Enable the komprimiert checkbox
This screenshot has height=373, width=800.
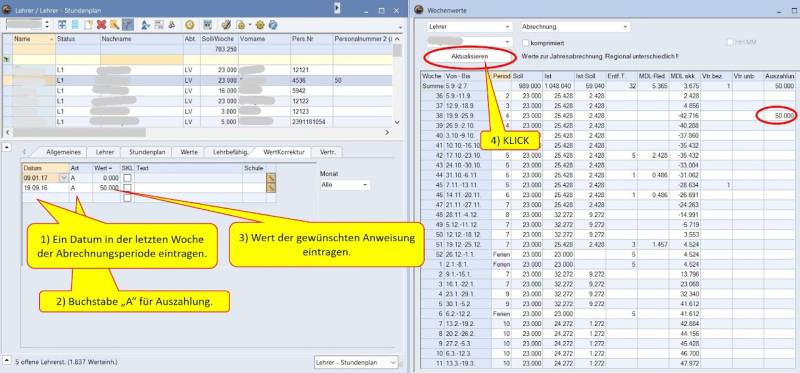tap(526, 43)
